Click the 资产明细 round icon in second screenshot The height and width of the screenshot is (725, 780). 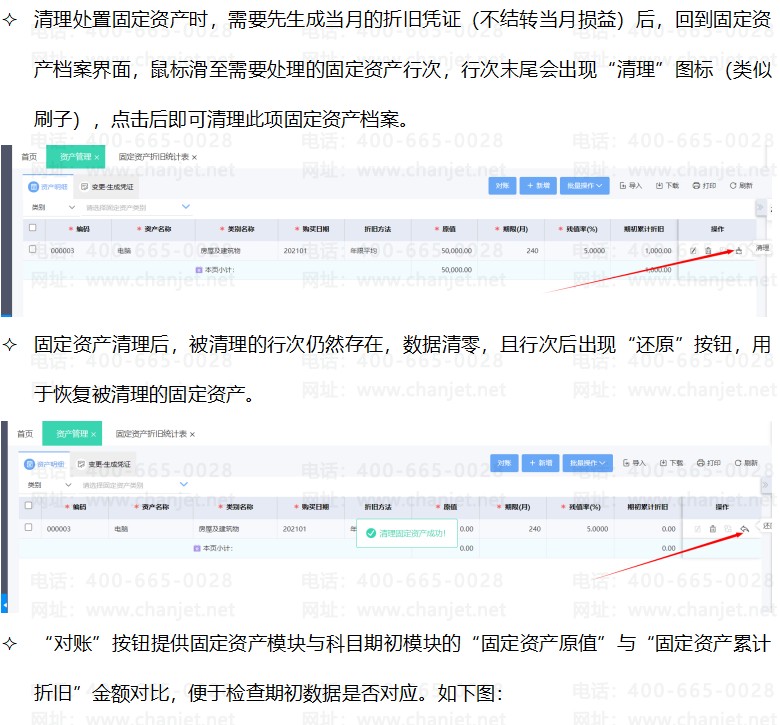[29, 464]
